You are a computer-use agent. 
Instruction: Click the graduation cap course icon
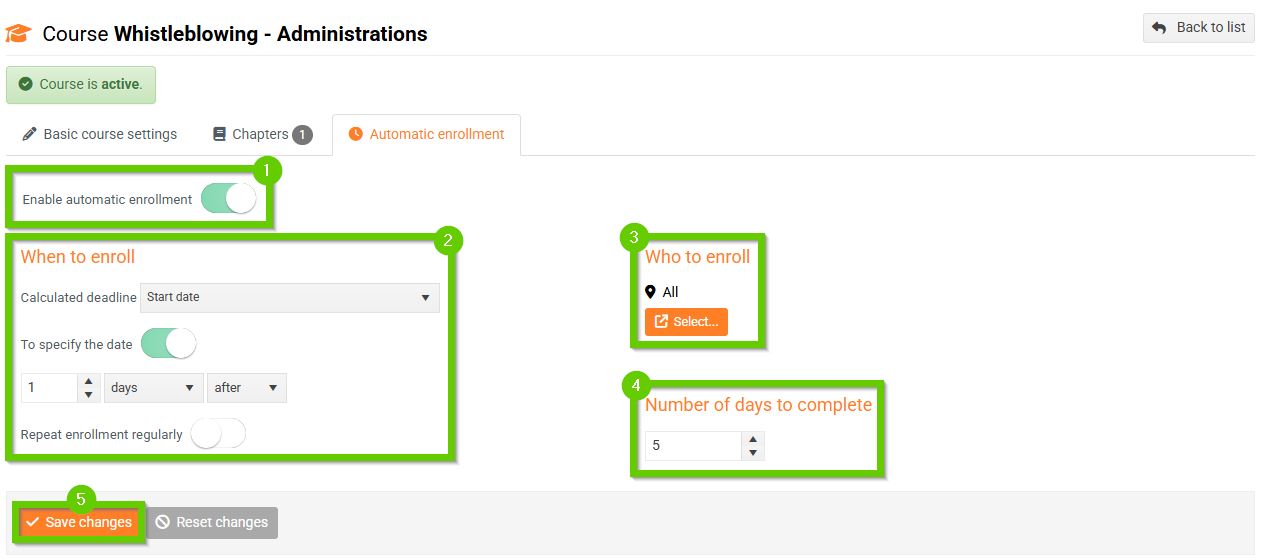(18, 33)
